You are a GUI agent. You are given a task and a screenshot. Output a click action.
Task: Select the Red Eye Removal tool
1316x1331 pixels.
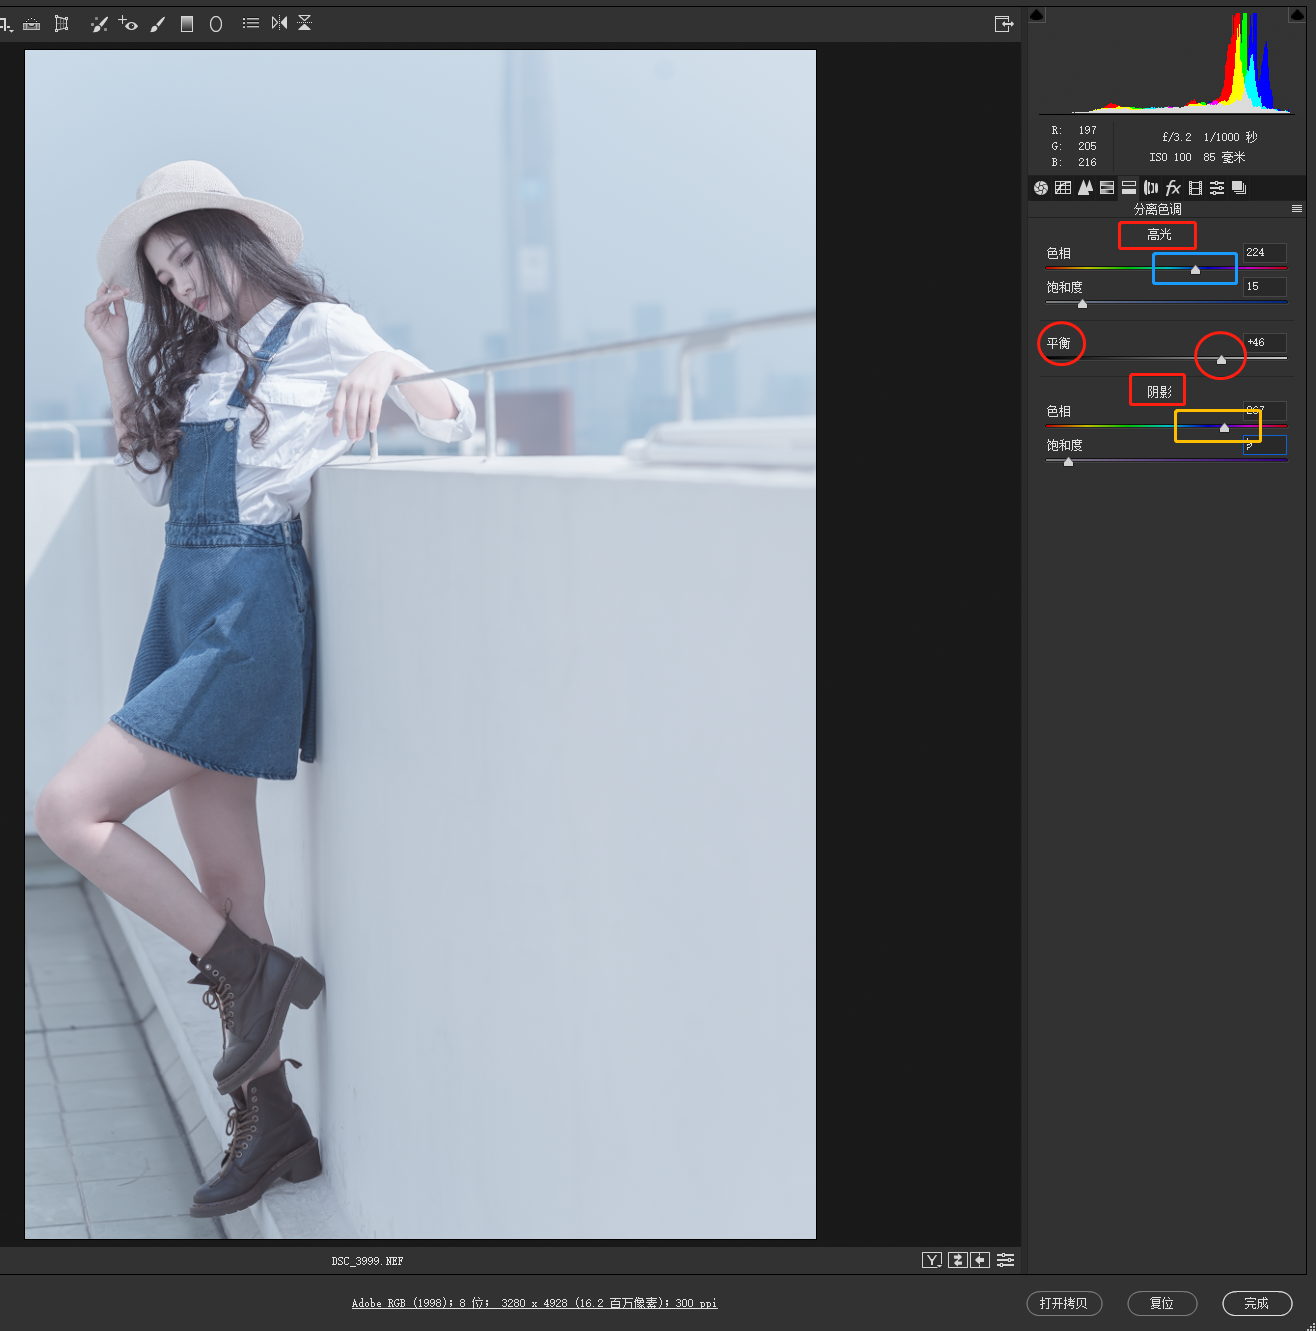pos(128,24)
